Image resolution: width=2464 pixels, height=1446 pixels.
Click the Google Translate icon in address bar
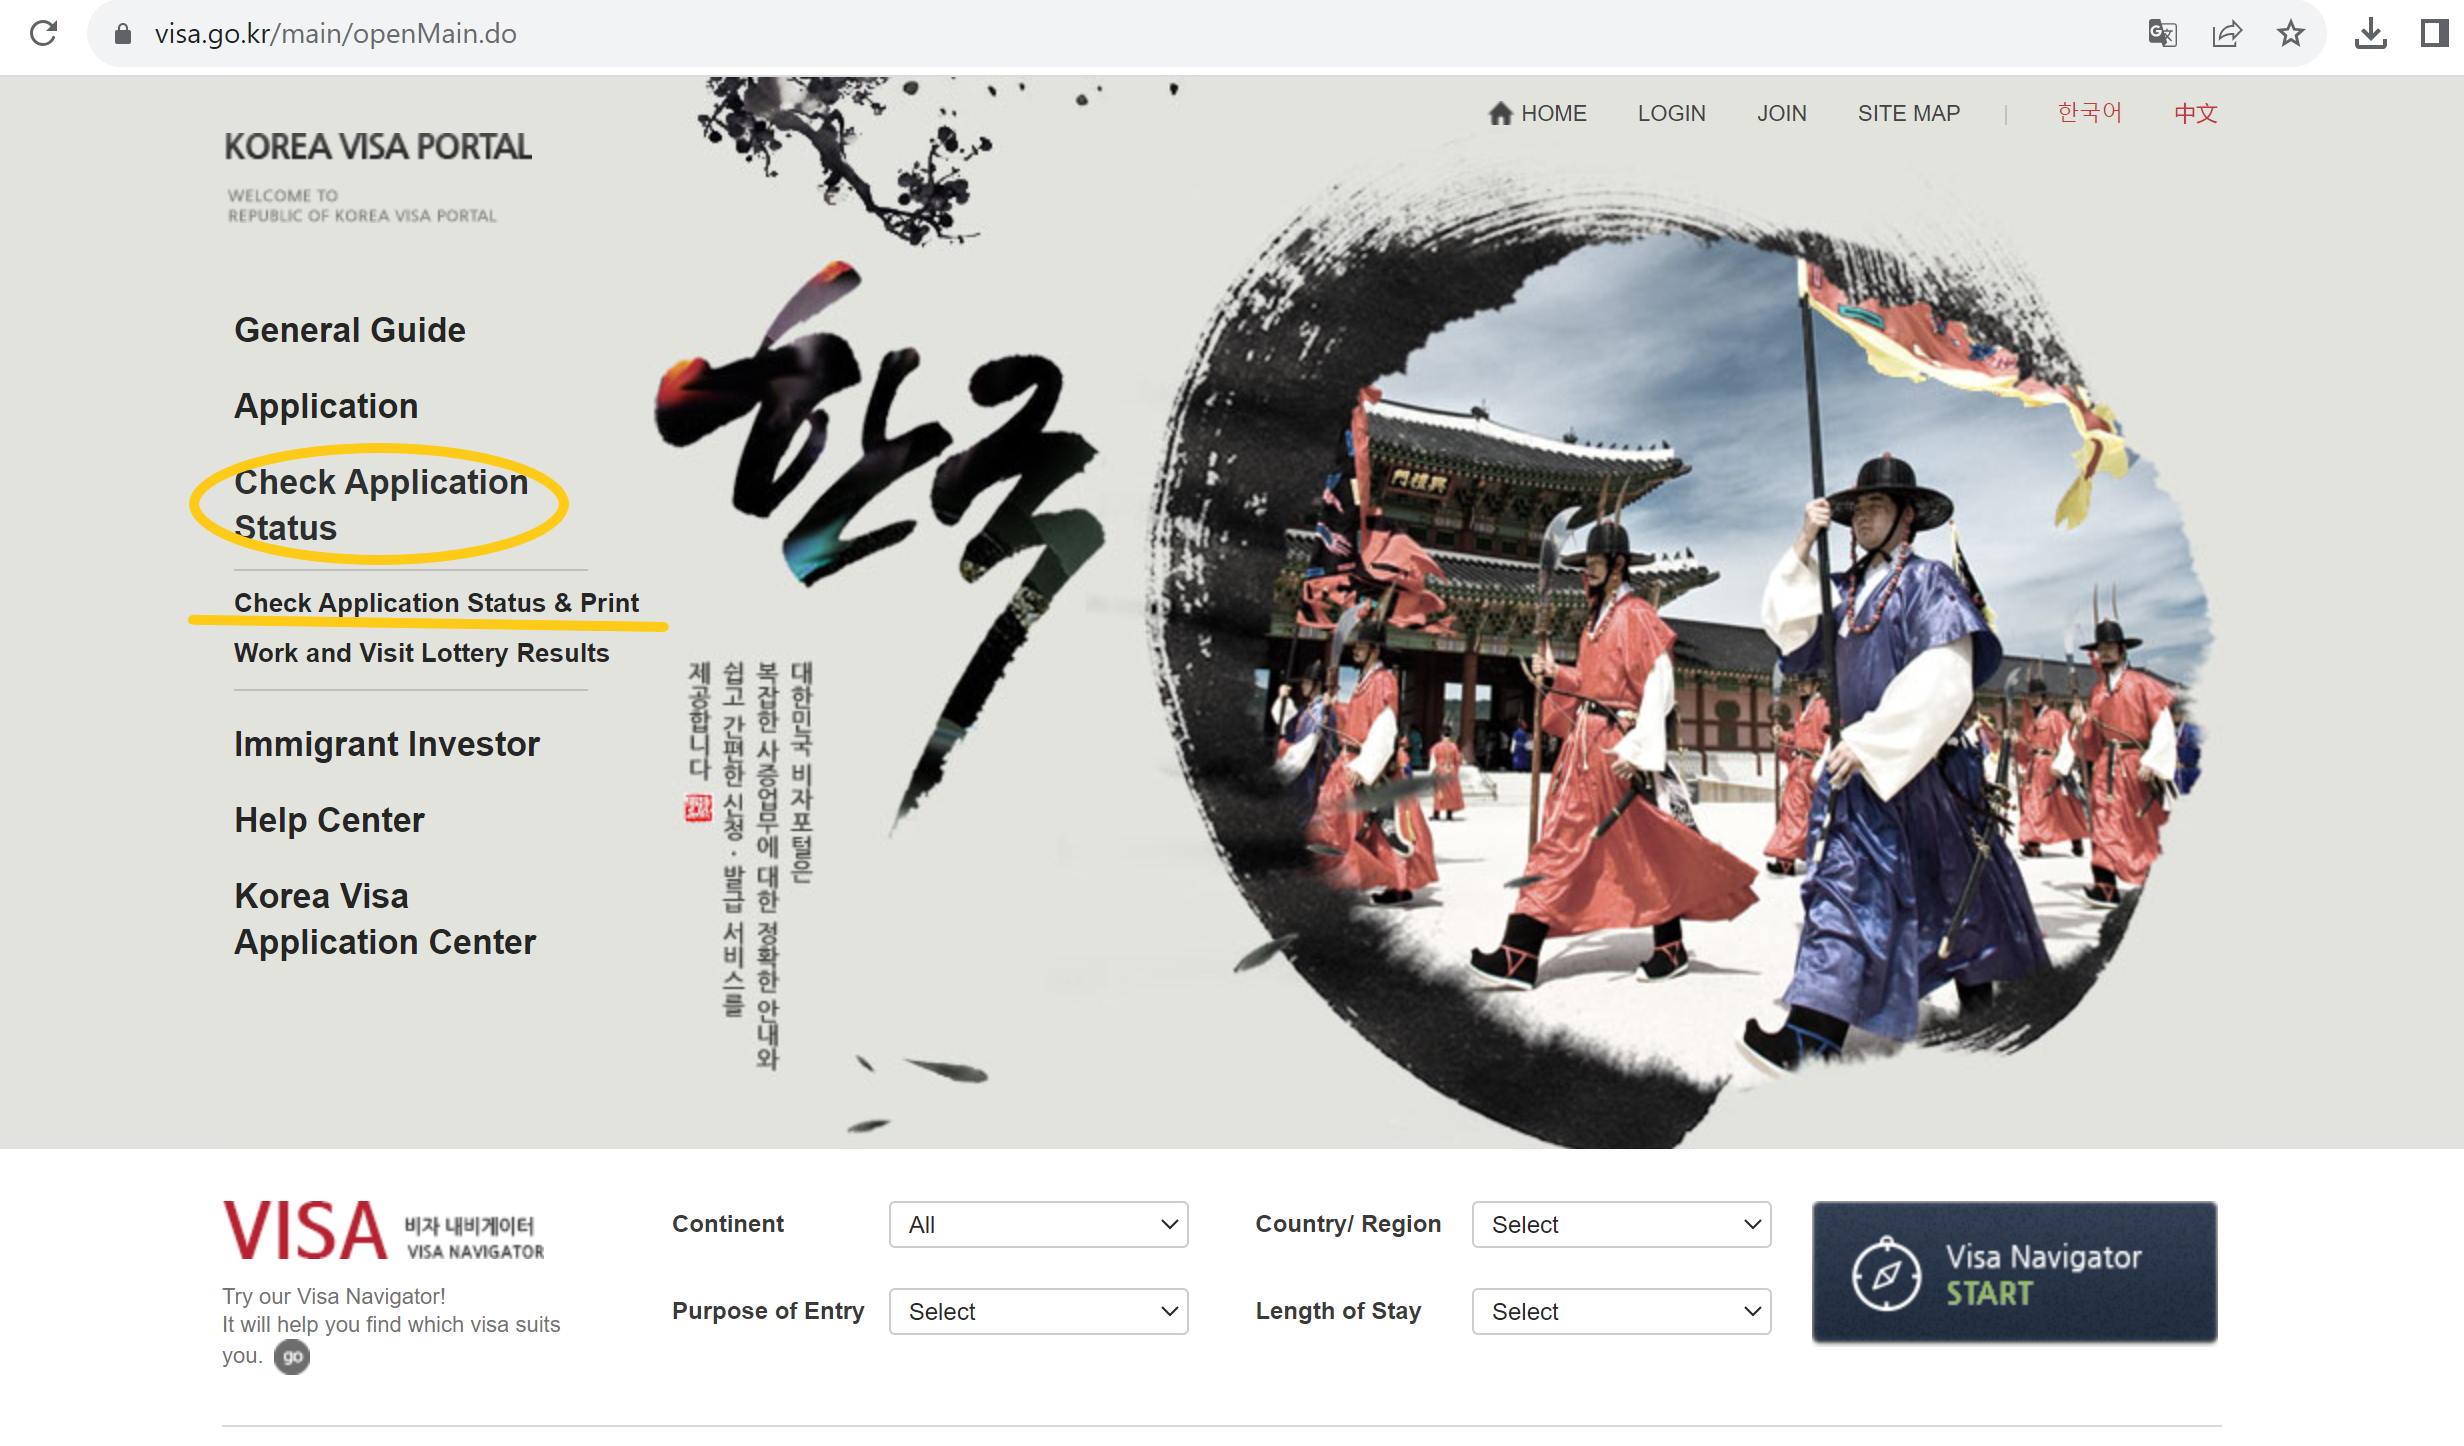click(2162, 34)
